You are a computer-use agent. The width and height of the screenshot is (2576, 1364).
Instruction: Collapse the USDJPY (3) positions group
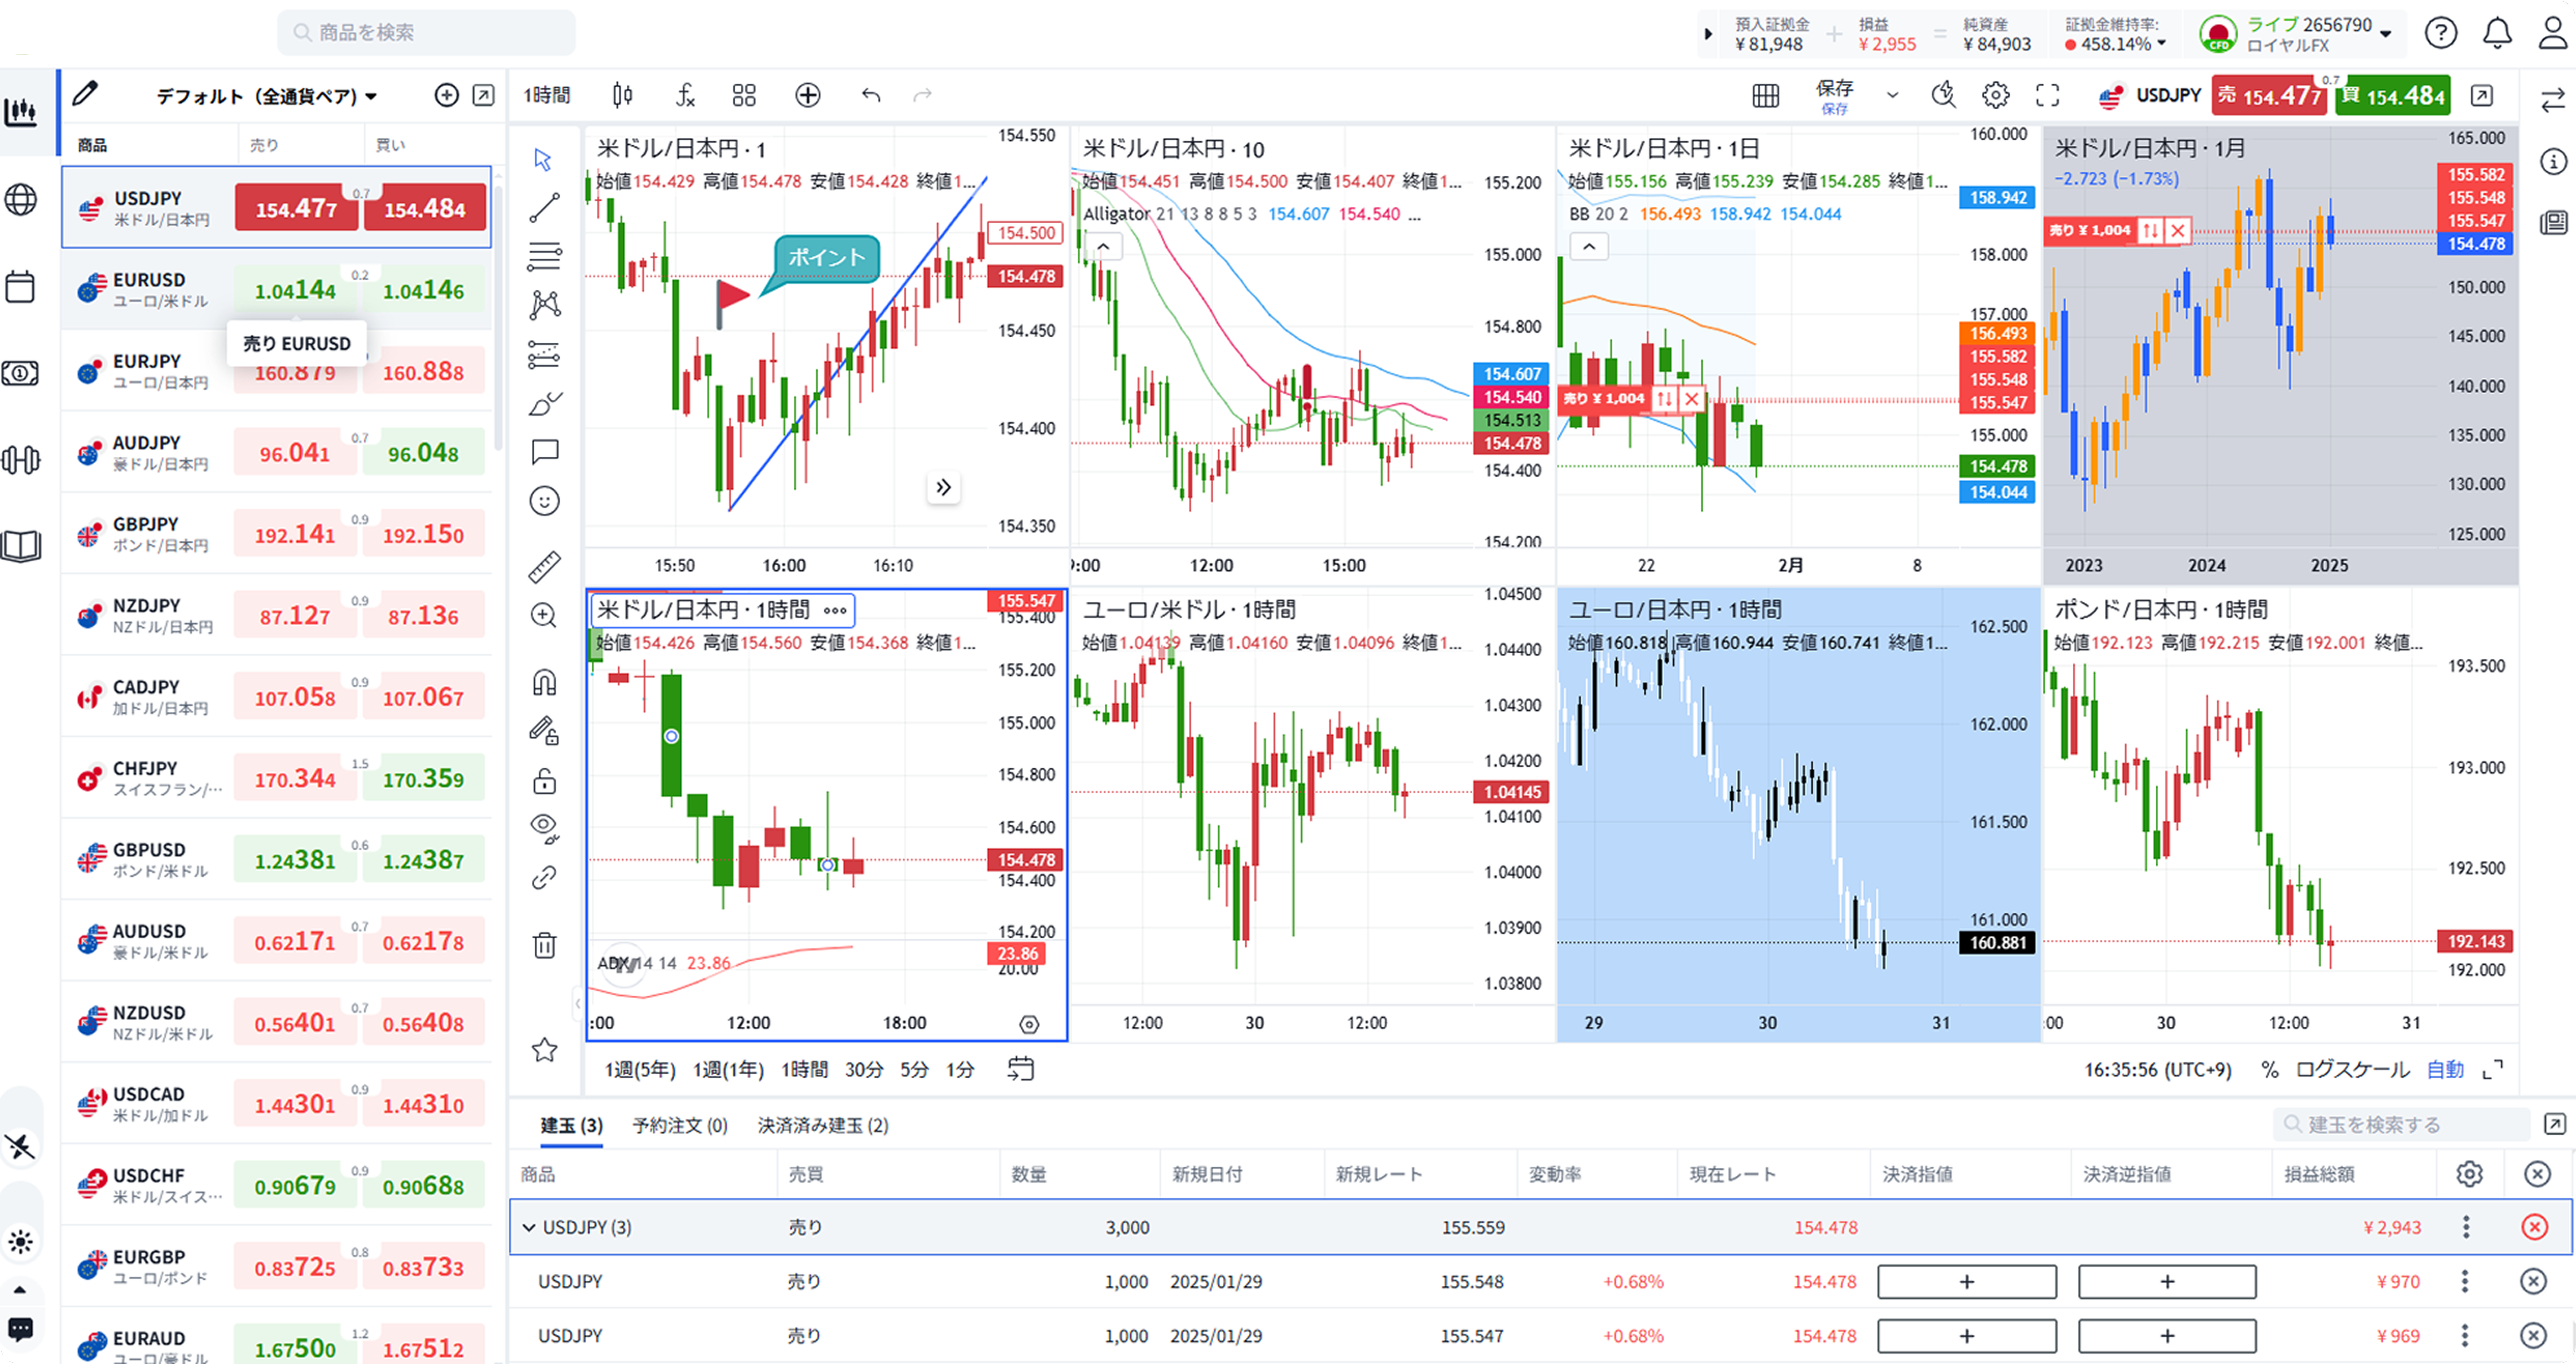click(529, 1227)
